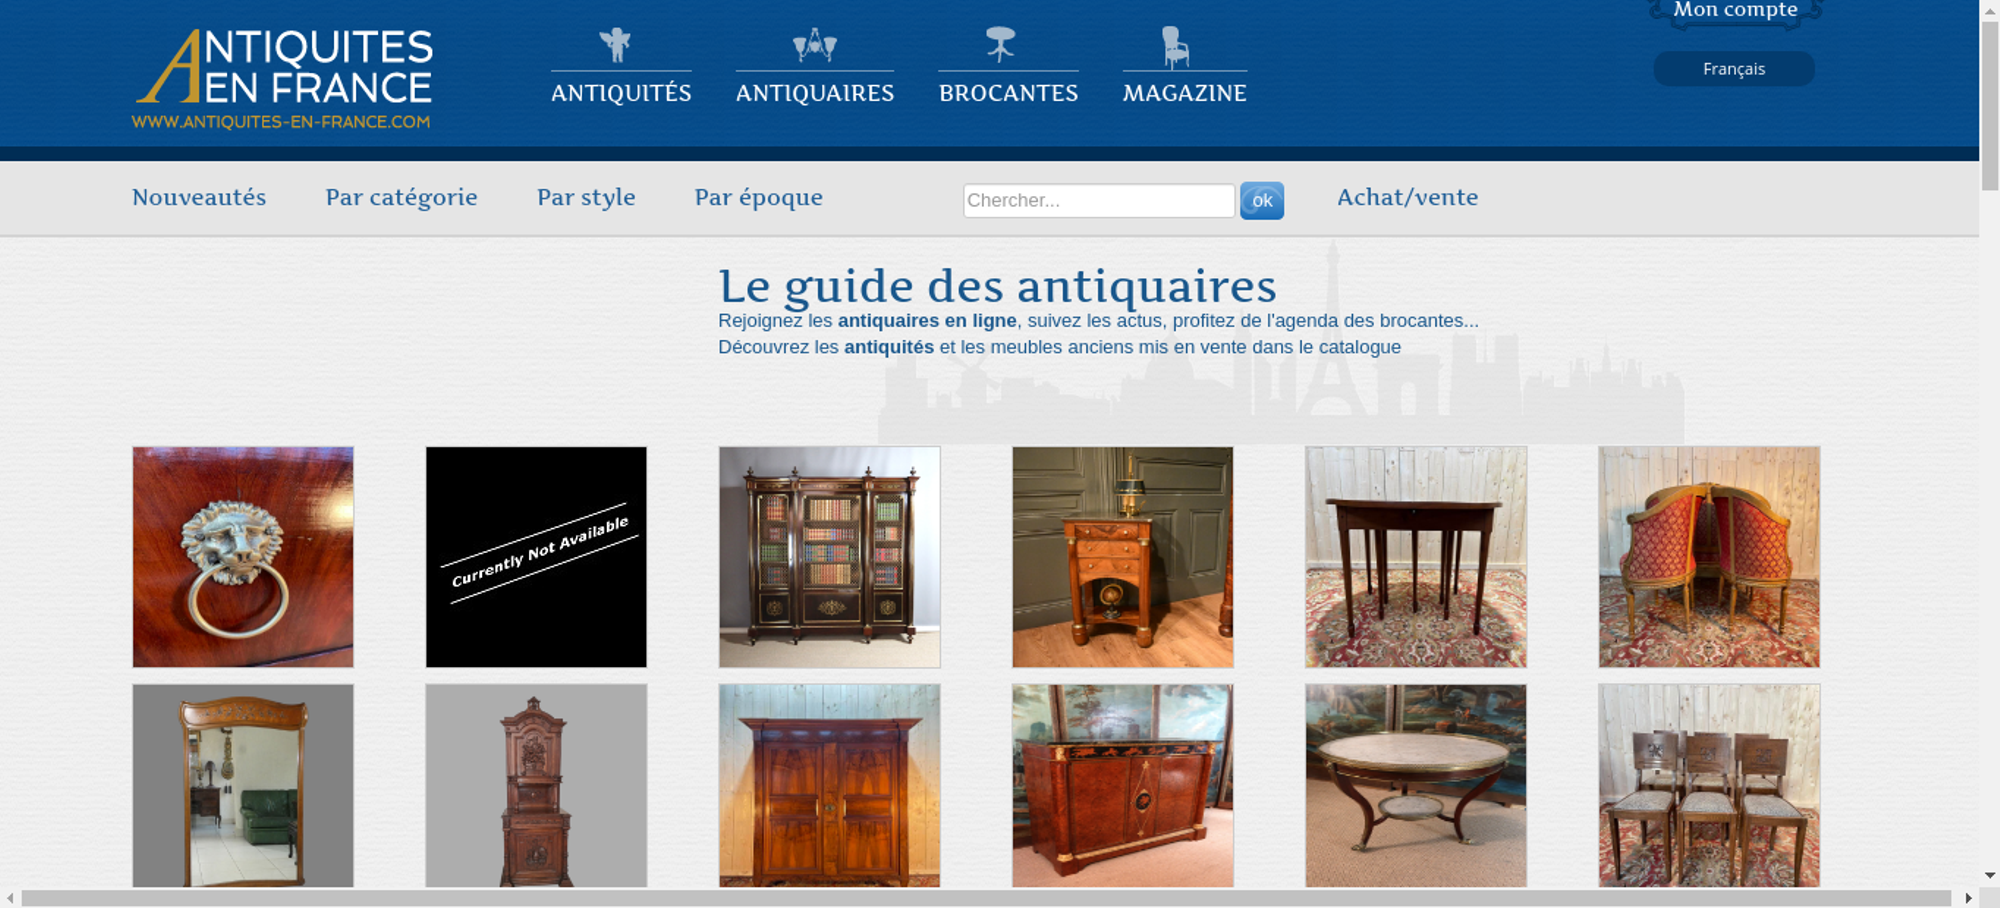Screen dimensions: 2000x908
Task: Click the cherub icon above Antiquités
Action: (615, 45)
